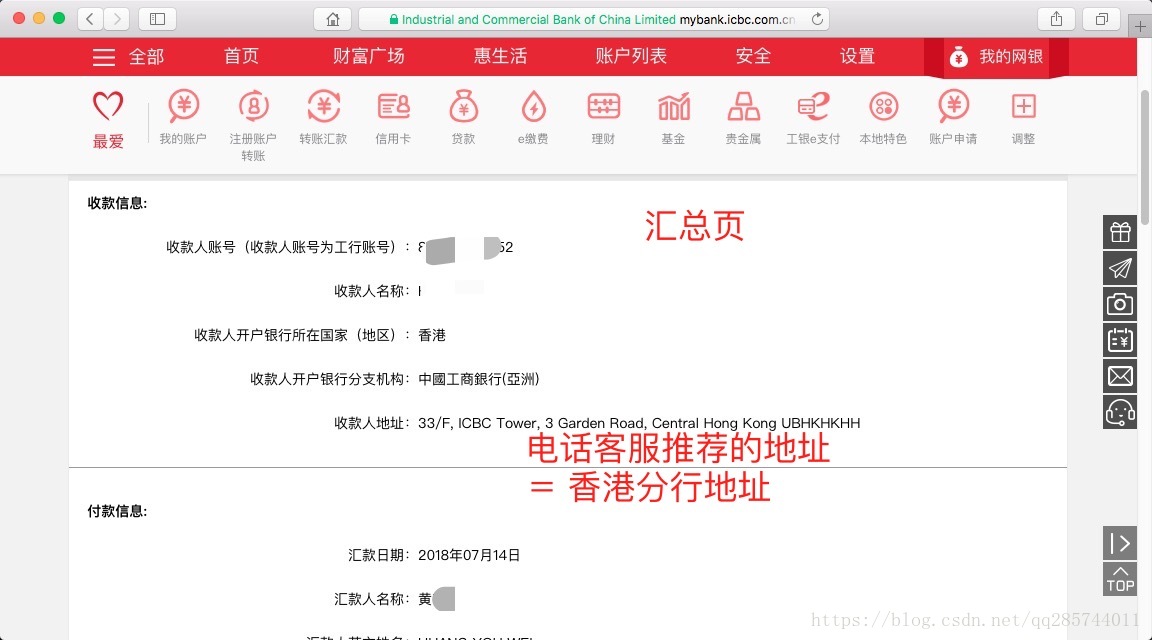
Task: Click the 中國工商銀行(亞洲) branch value
Action: click(x=479, y=379)
